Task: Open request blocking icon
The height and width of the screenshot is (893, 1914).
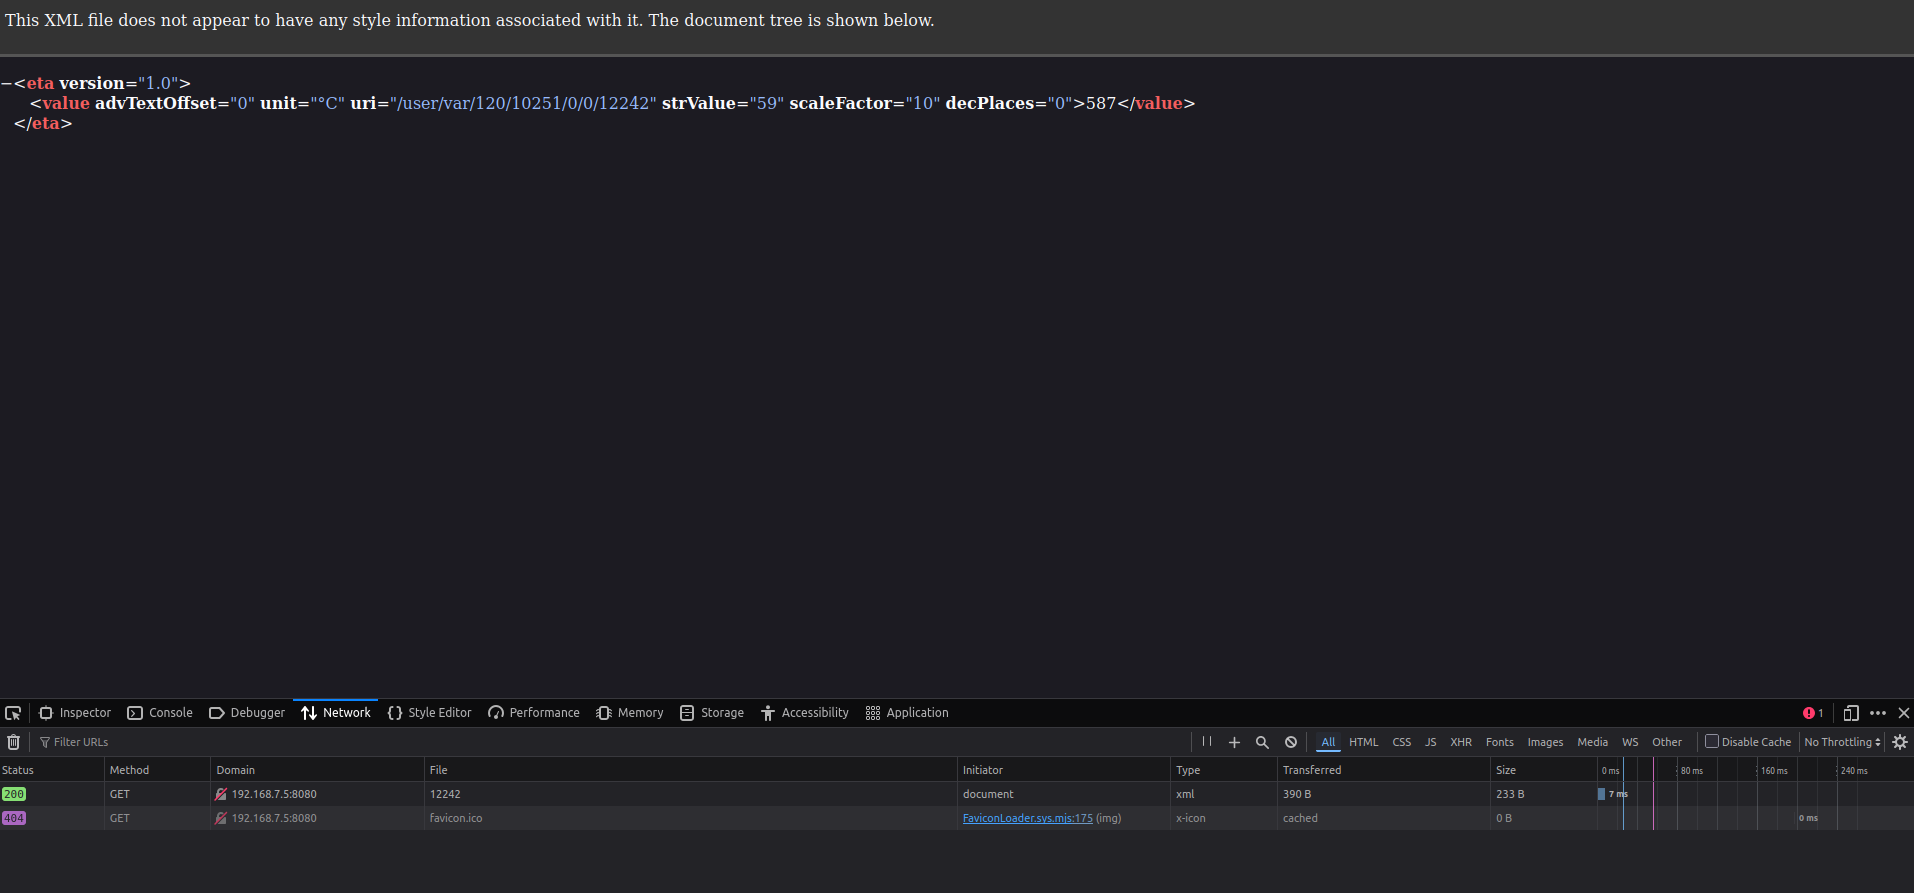Action: click(1291, 742)
